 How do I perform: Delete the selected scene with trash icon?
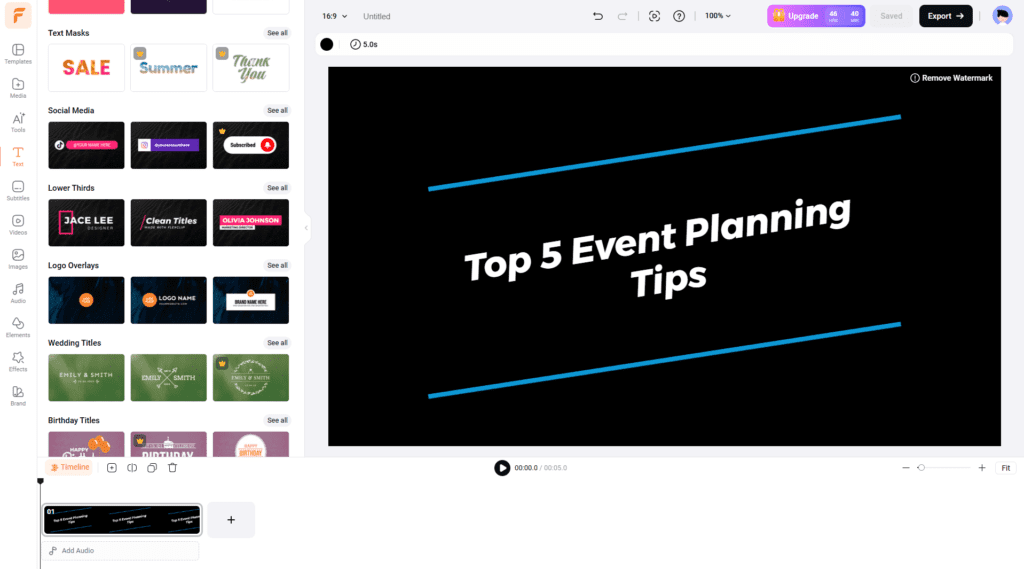coord(172,468)
